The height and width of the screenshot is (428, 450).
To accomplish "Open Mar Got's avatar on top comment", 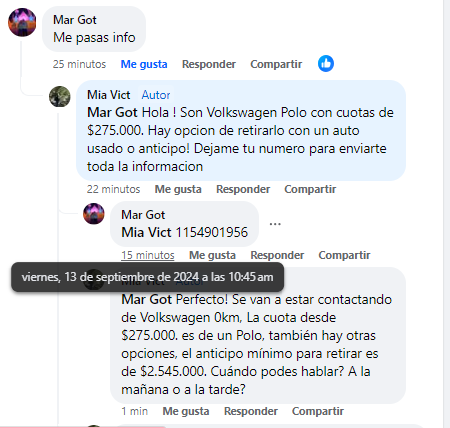I will pos(22,22).
